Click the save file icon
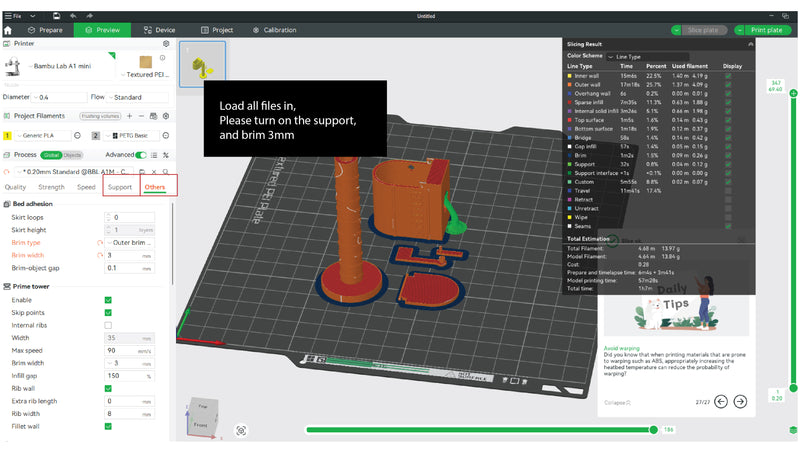 point(56,16)
